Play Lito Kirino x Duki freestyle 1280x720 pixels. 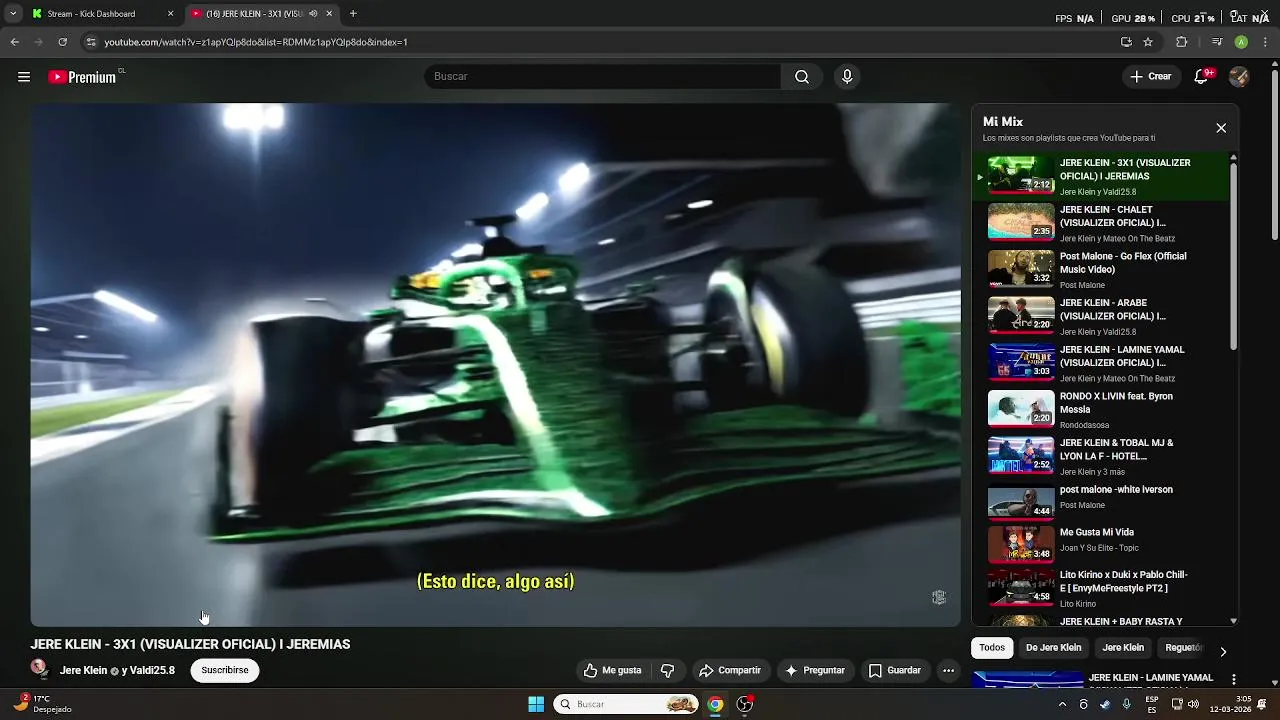(x=1100, y=588)
